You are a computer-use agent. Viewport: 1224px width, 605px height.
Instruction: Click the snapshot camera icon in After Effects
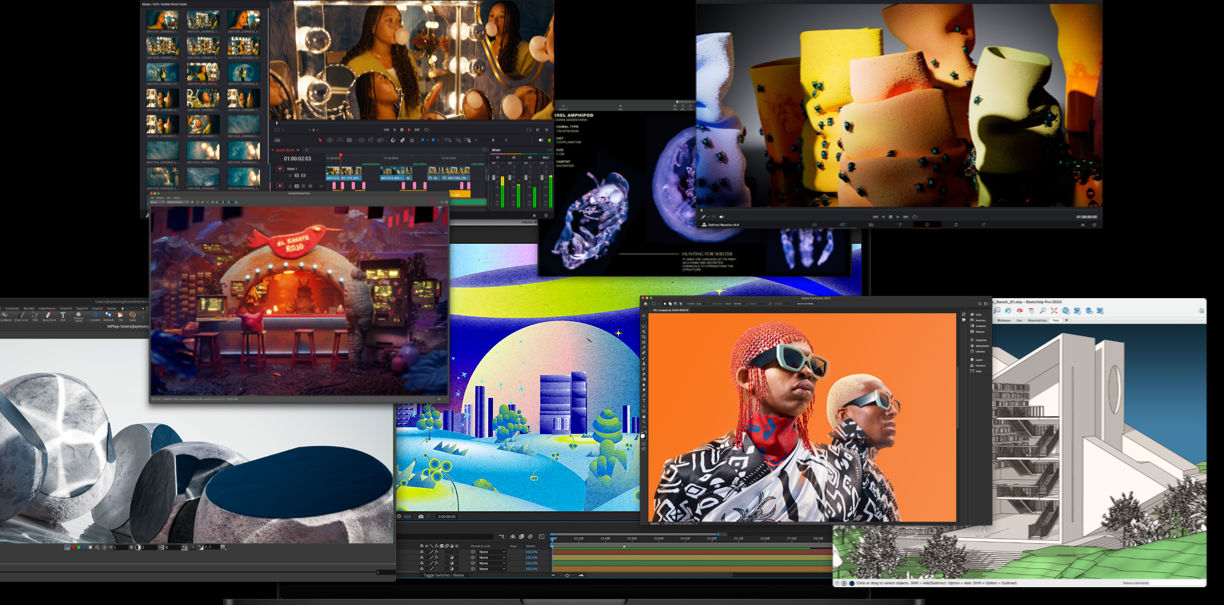point(421,517)
